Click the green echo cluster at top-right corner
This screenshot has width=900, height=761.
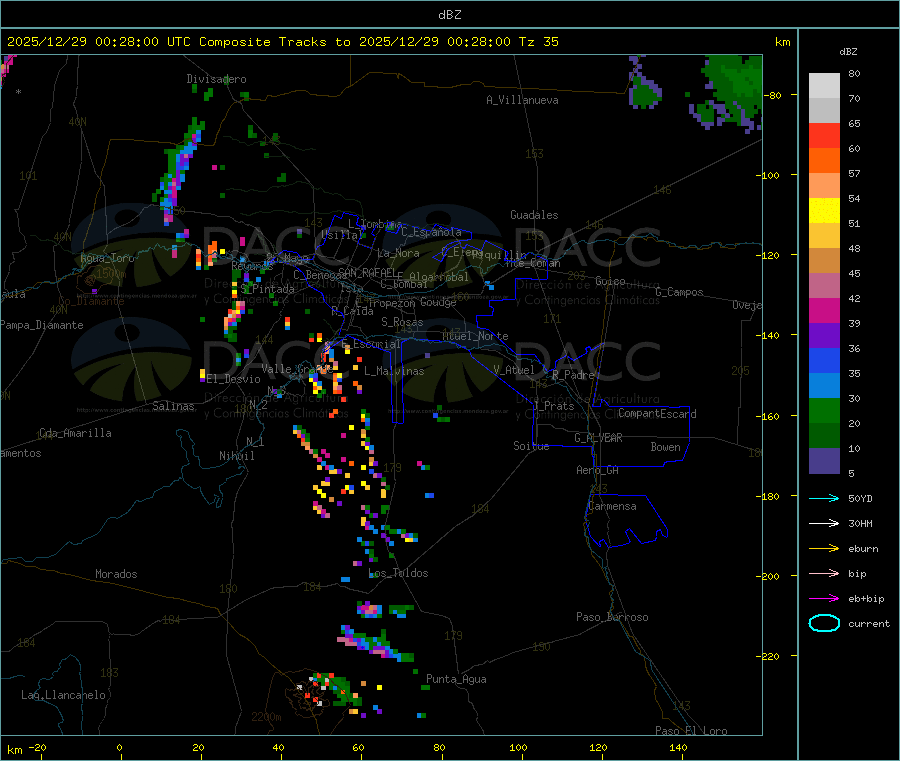pyautogui.click(x=731, y=92)
